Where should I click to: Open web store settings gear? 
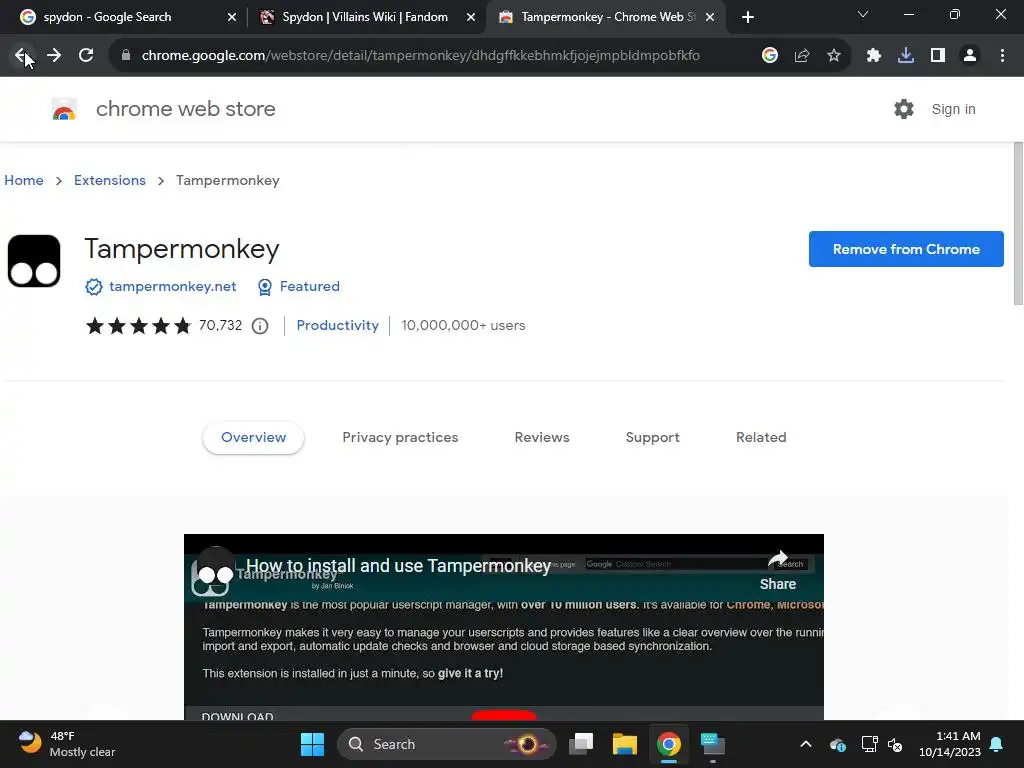coord(904,109)
